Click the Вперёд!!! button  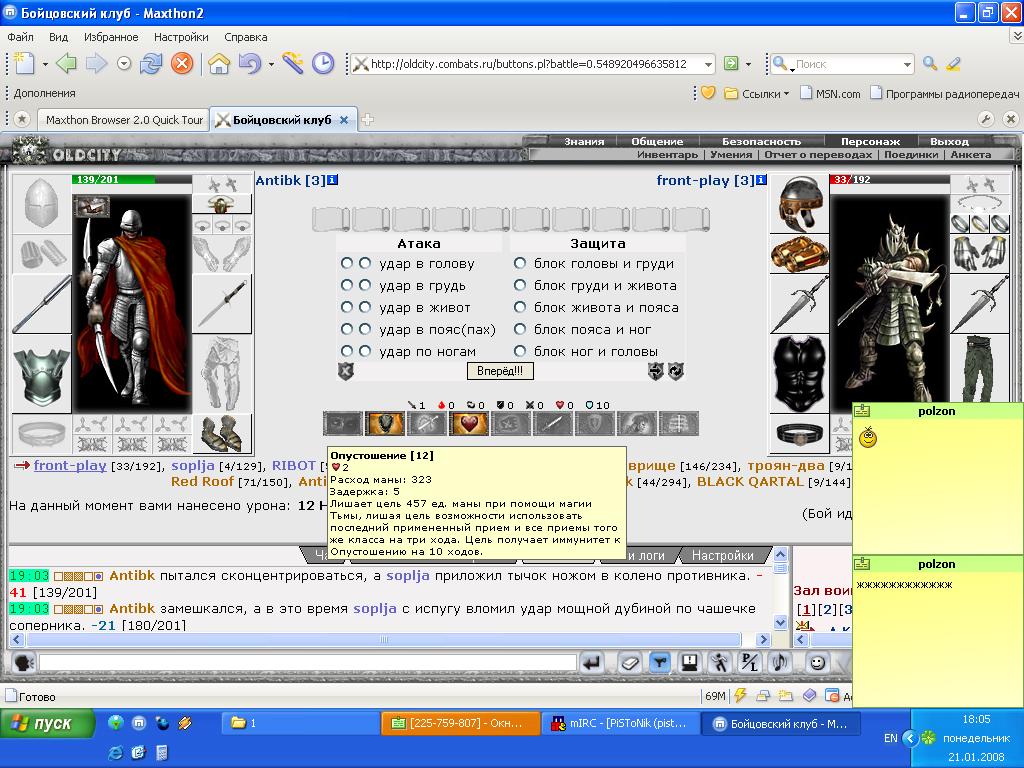(x=500, y=371)
